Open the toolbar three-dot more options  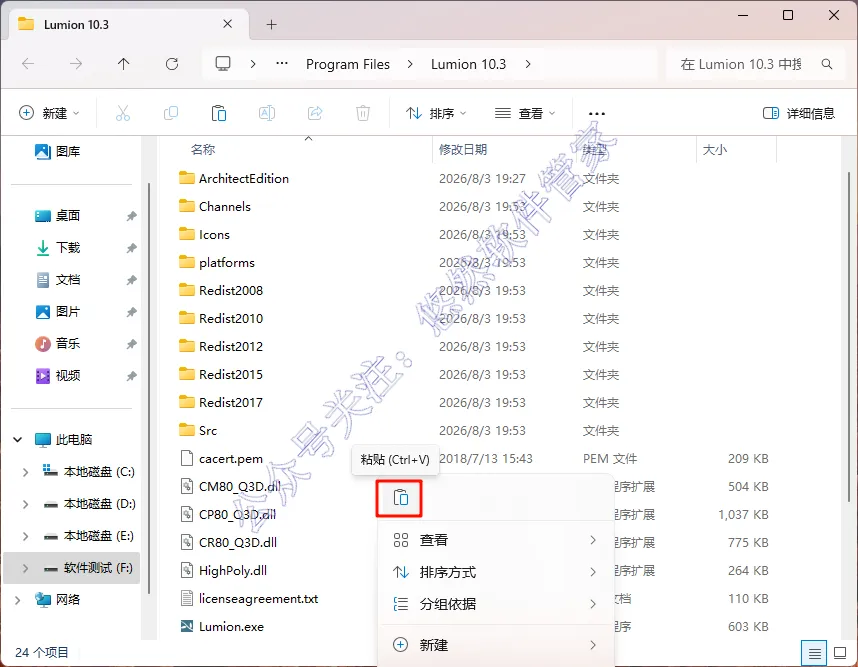(596, 113)
